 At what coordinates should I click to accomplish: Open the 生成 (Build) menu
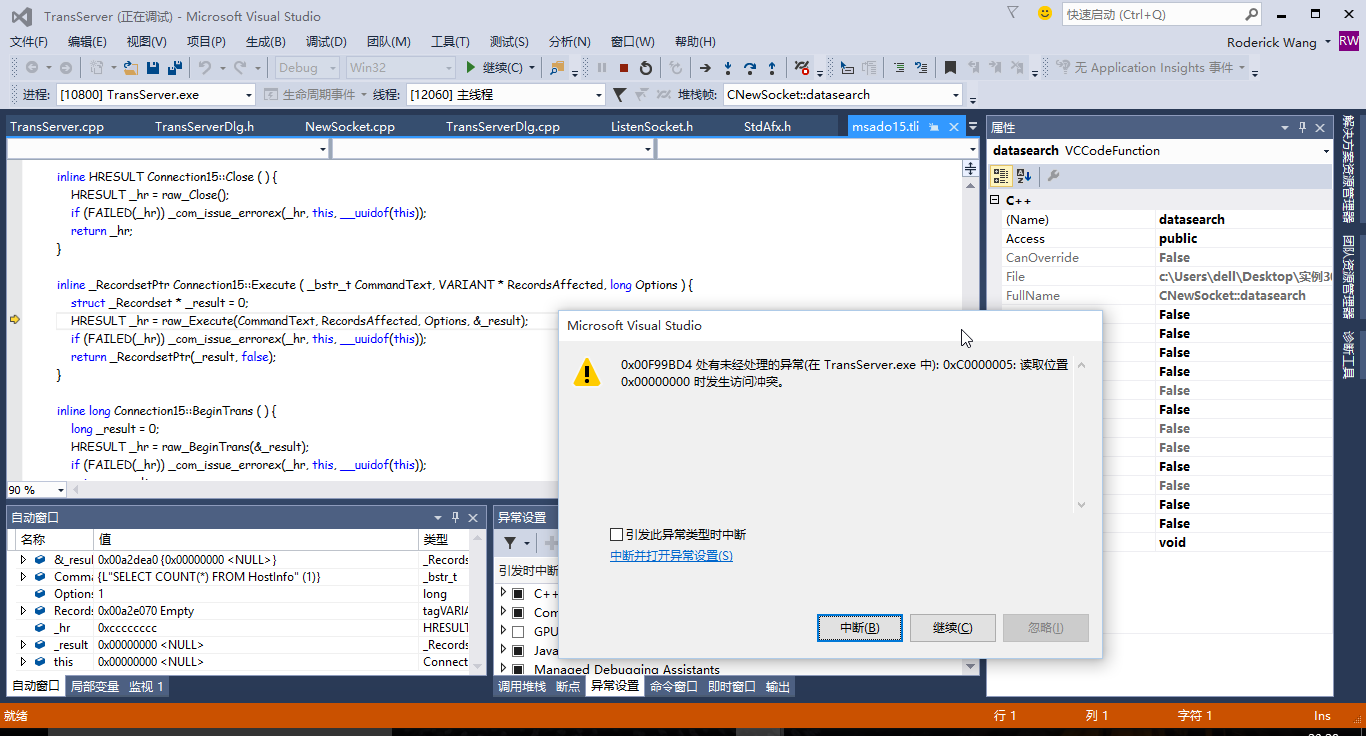[266, 41]
